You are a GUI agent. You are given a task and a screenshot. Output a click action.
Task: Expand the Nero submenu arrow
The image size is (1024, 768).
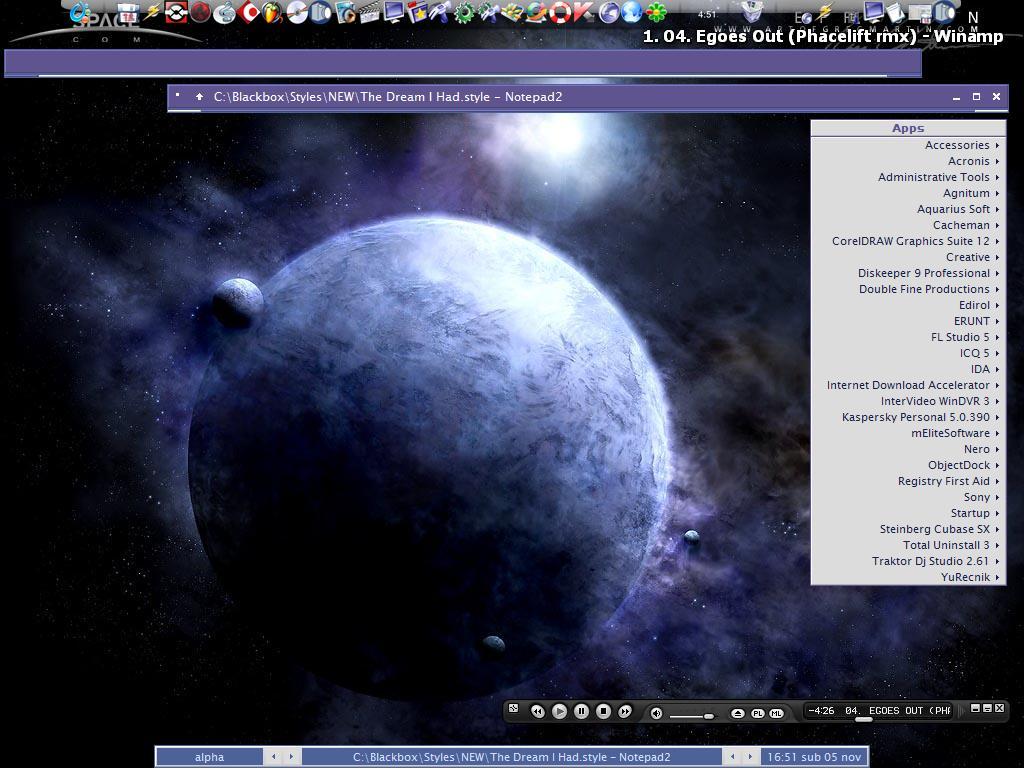[x=997, y=449]
